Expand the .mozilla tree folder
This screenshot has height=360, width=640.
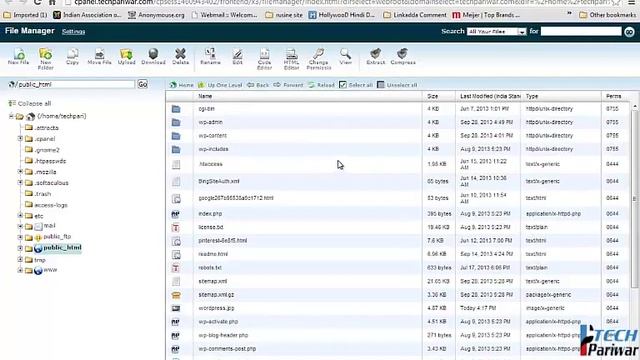(20, 172)
